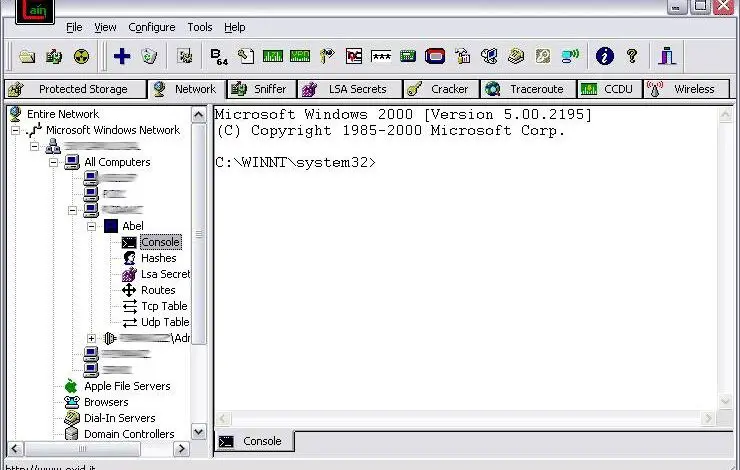
Task: Click the blue plus Add to list icon
Action: coord(122,56)
